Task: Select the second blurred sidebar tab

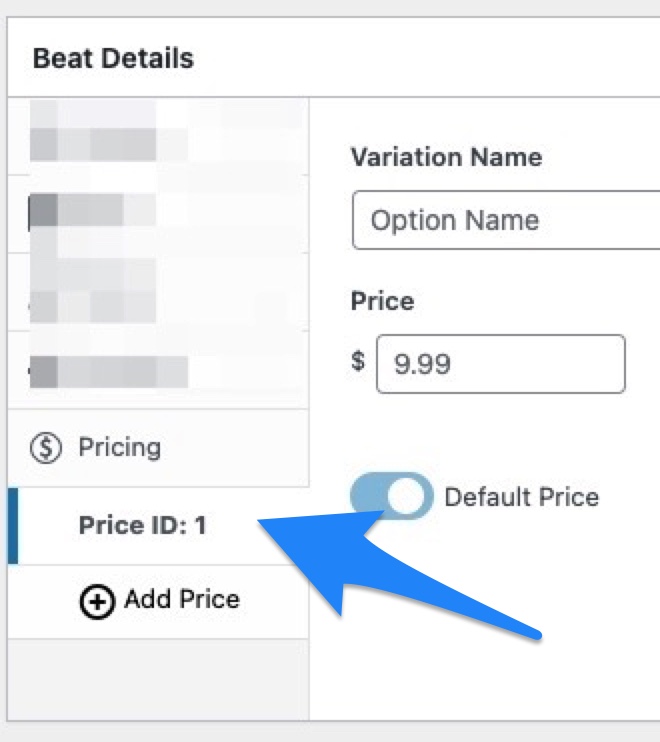Action: click(158, 214)
